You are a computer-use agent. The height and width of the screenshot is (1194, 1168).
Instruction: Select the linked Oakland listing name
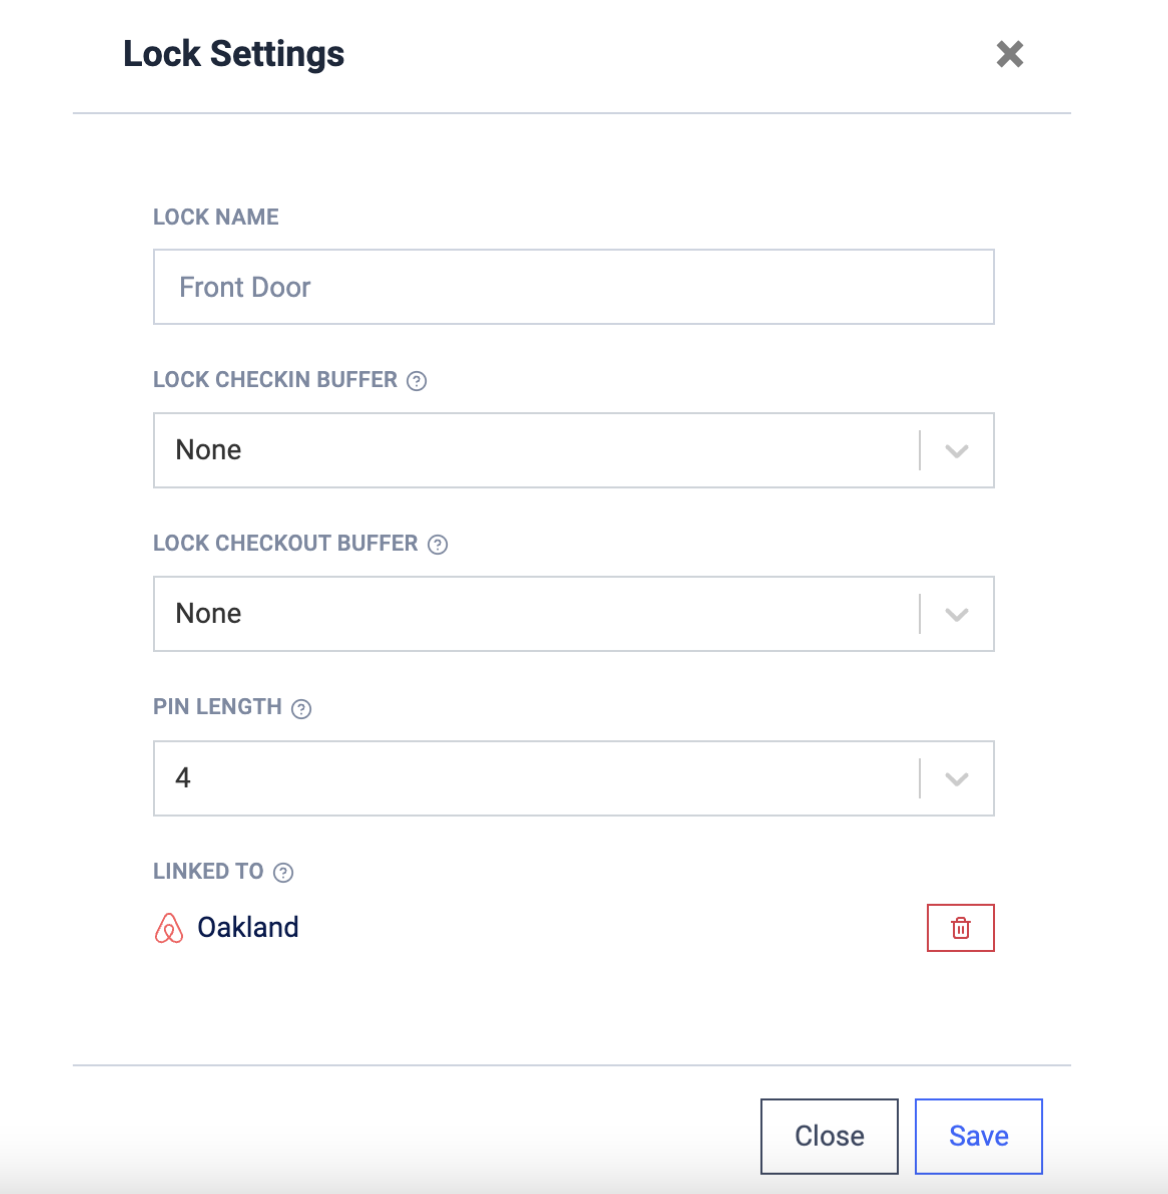point(248,927)
